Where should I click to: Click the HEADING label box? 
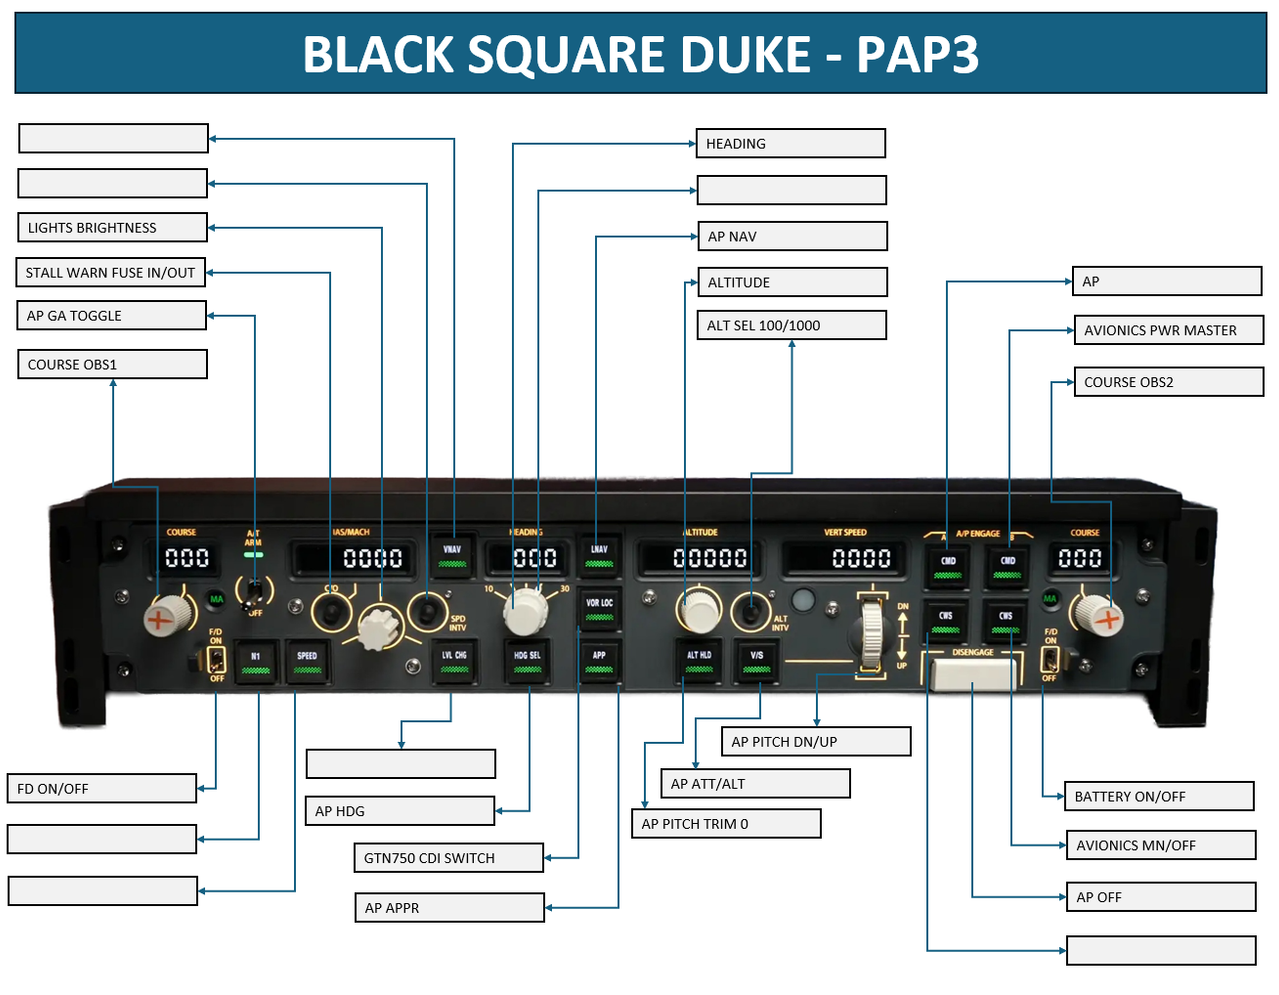click(x=791, y=144)
